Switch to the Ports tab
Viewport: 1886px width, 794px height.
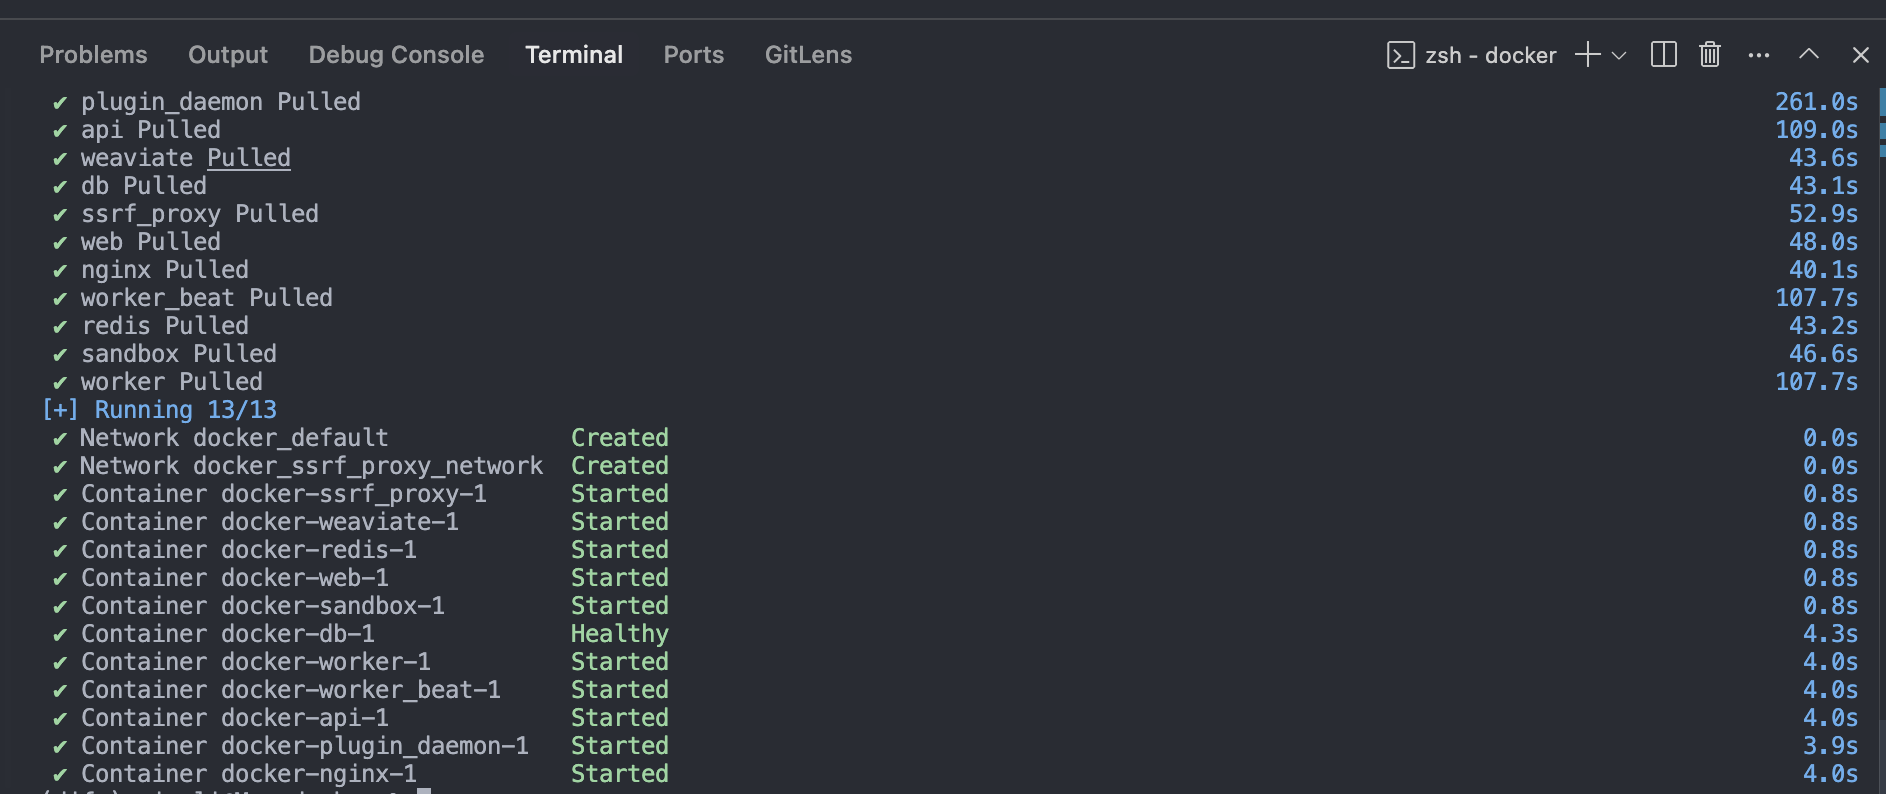coord(694,55)
